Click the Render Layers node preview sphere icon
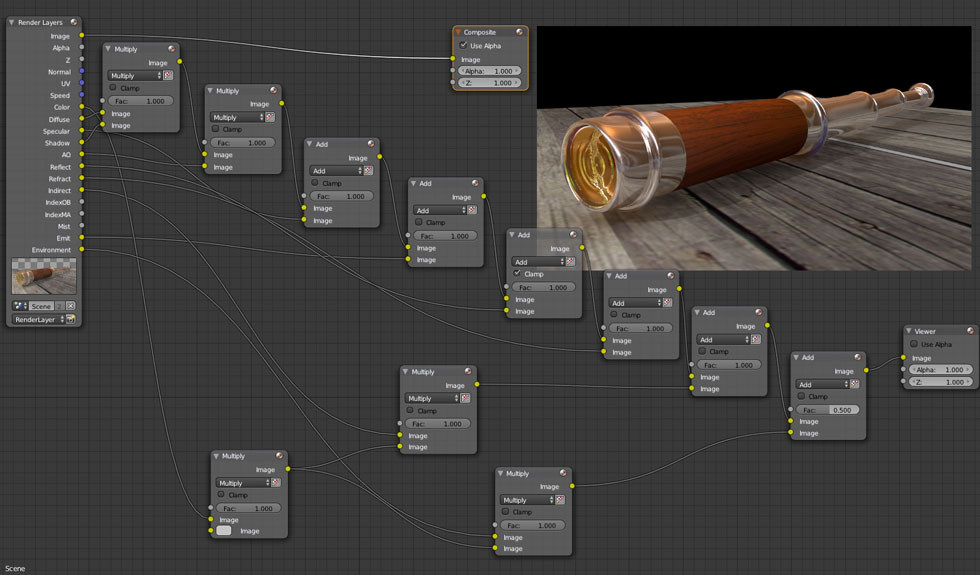The width and height of the screenshot is (980, 575). [x=74, y=22]
